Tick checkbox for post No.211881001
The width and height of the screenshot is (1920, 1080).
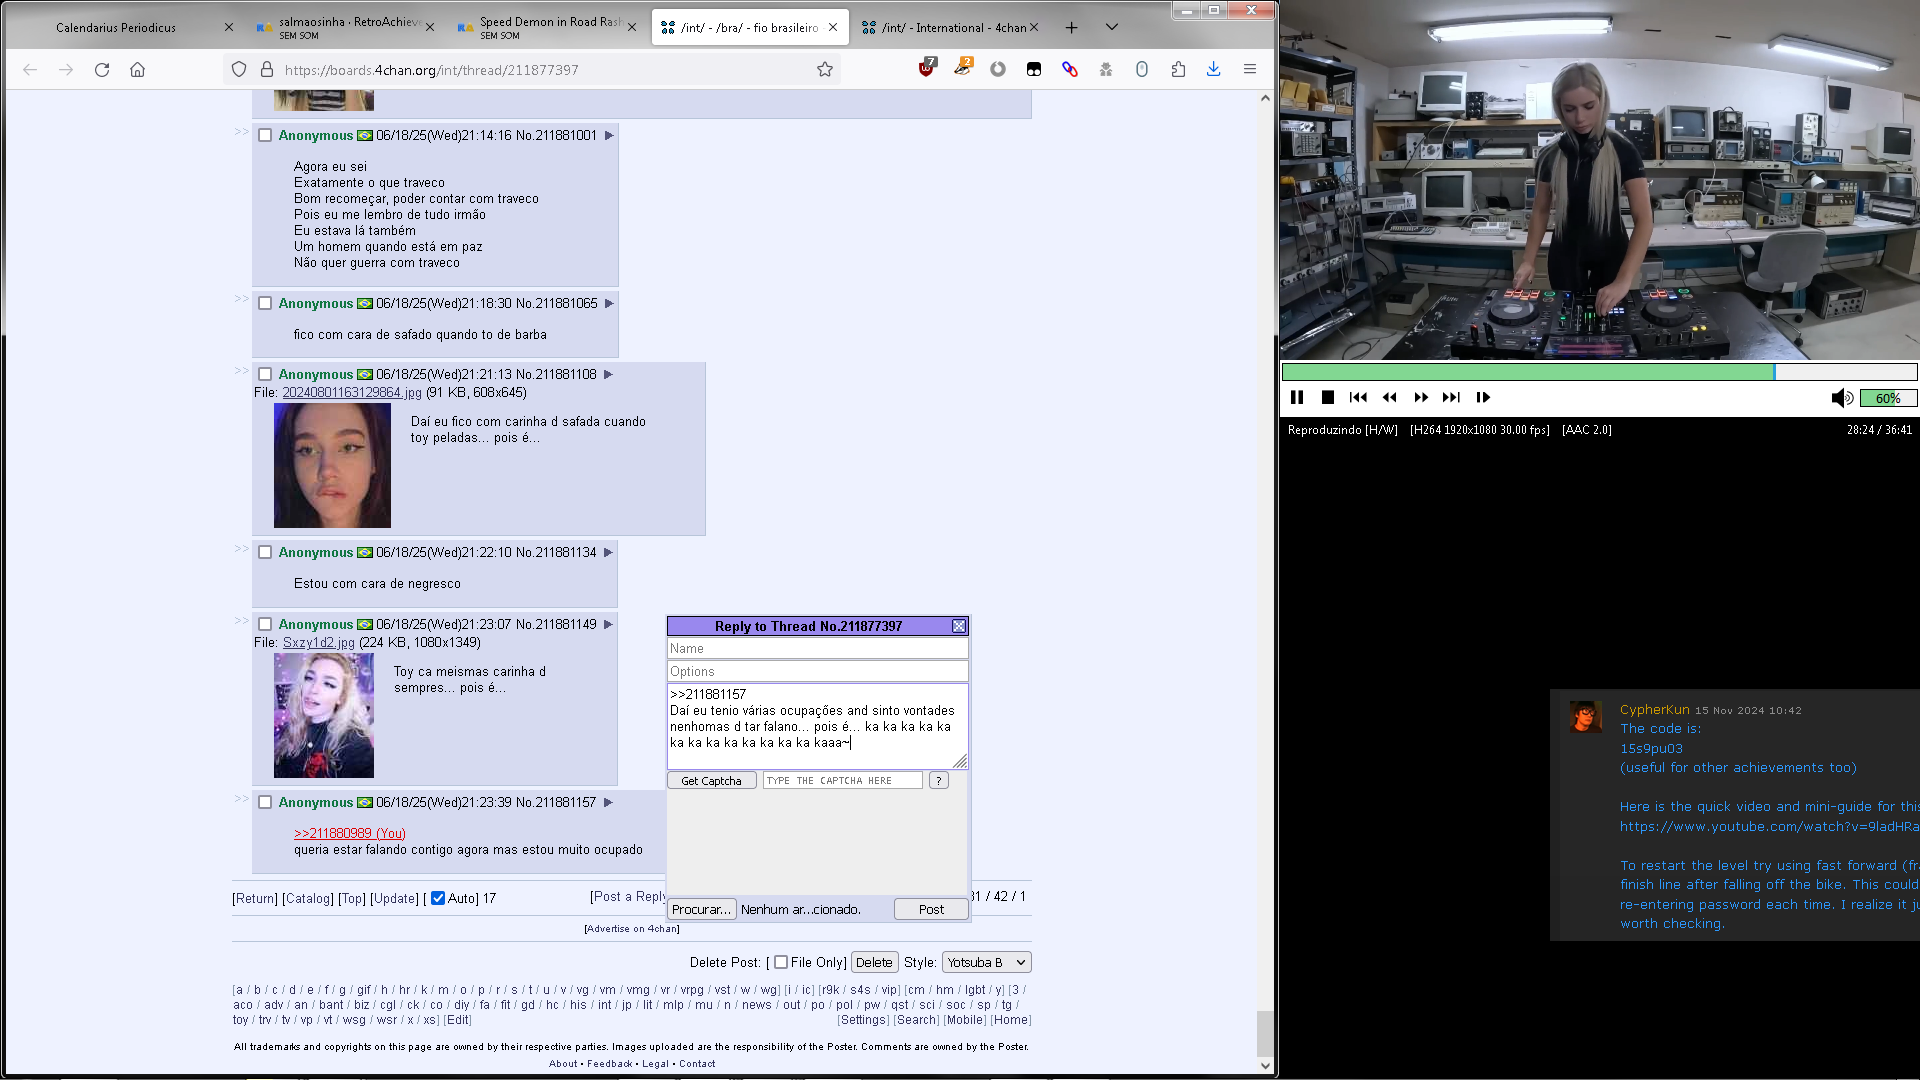[x=265, y=136]
